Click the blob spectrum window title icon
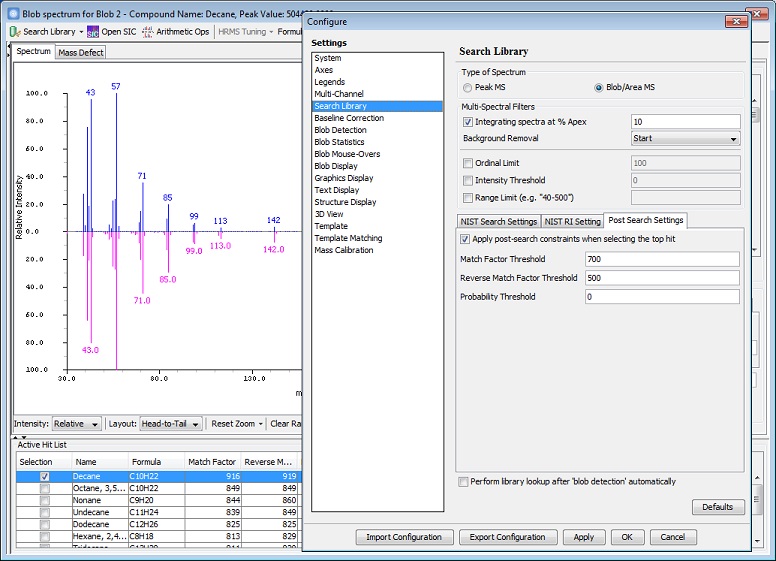The width and height of the screenshot is (776, 561). 13,15
